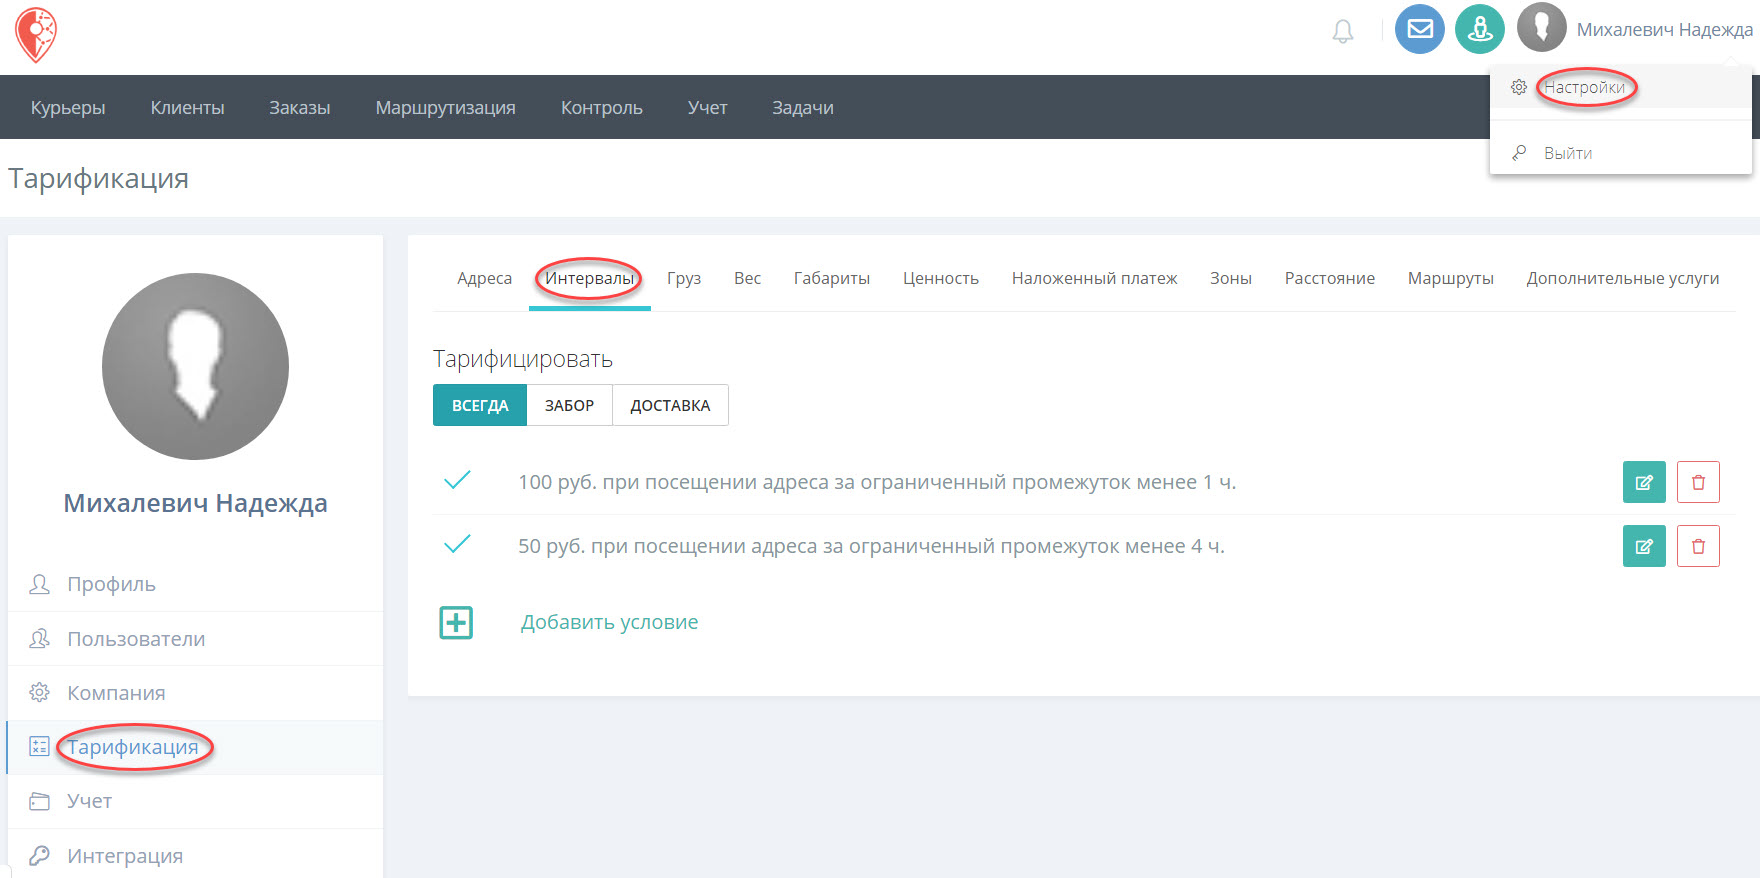
Task: Switch to the Адреса tab
Action: (x=484, y=278)
